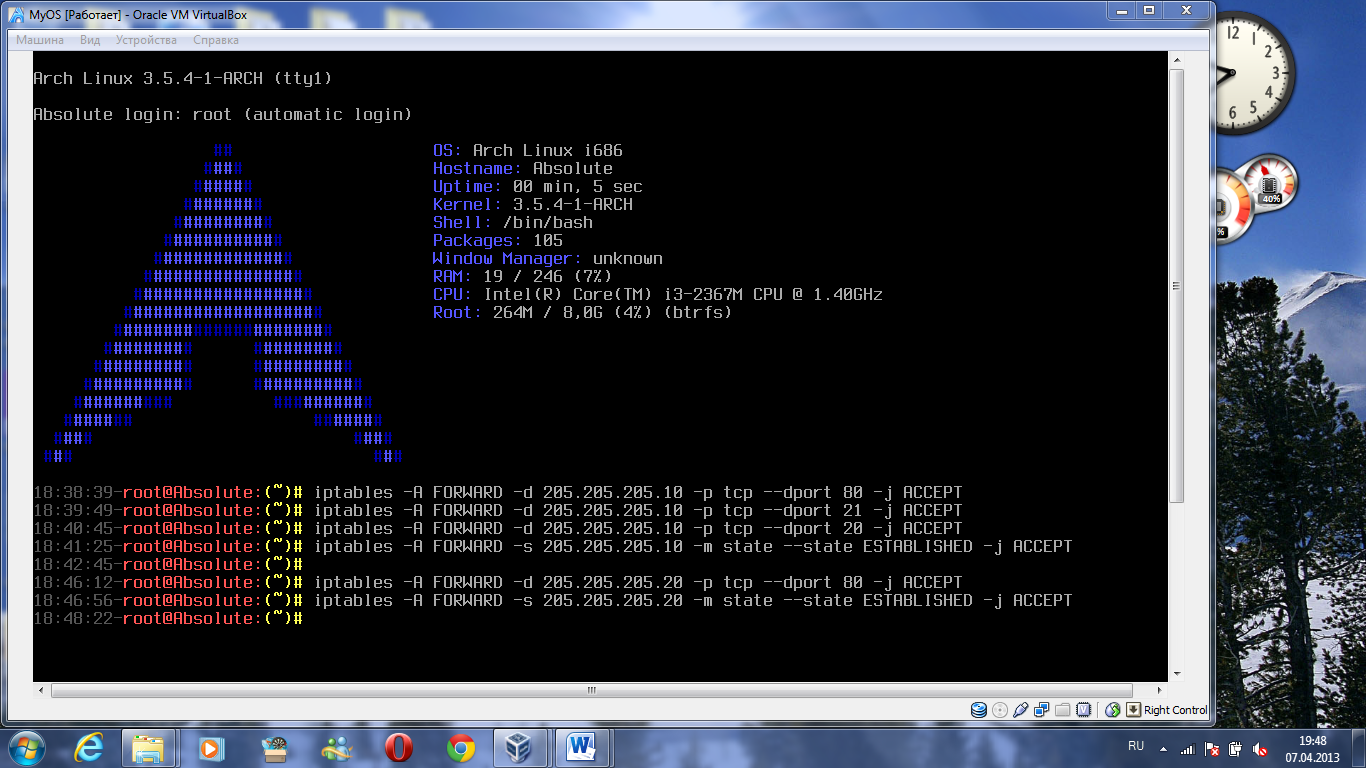The height and width of the screenshot is (768, 1366).
Task: Click the analog clock desktop gadget
Action: click(x=1254, y=73)
